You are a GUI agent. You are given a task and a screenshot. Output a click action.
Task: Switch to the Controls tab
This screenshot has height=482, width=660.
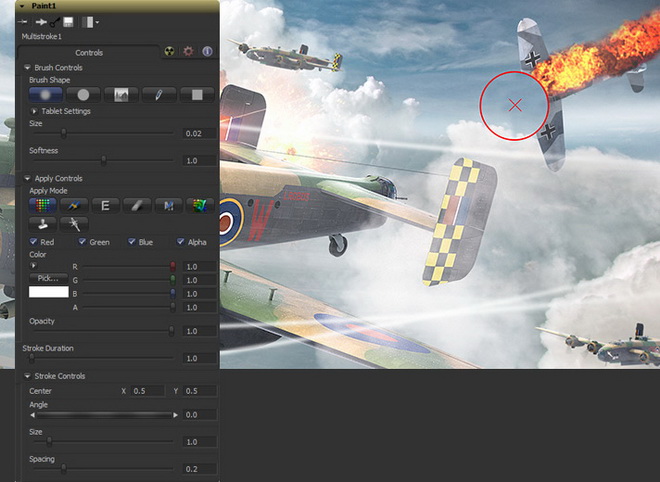pos(89,53)
